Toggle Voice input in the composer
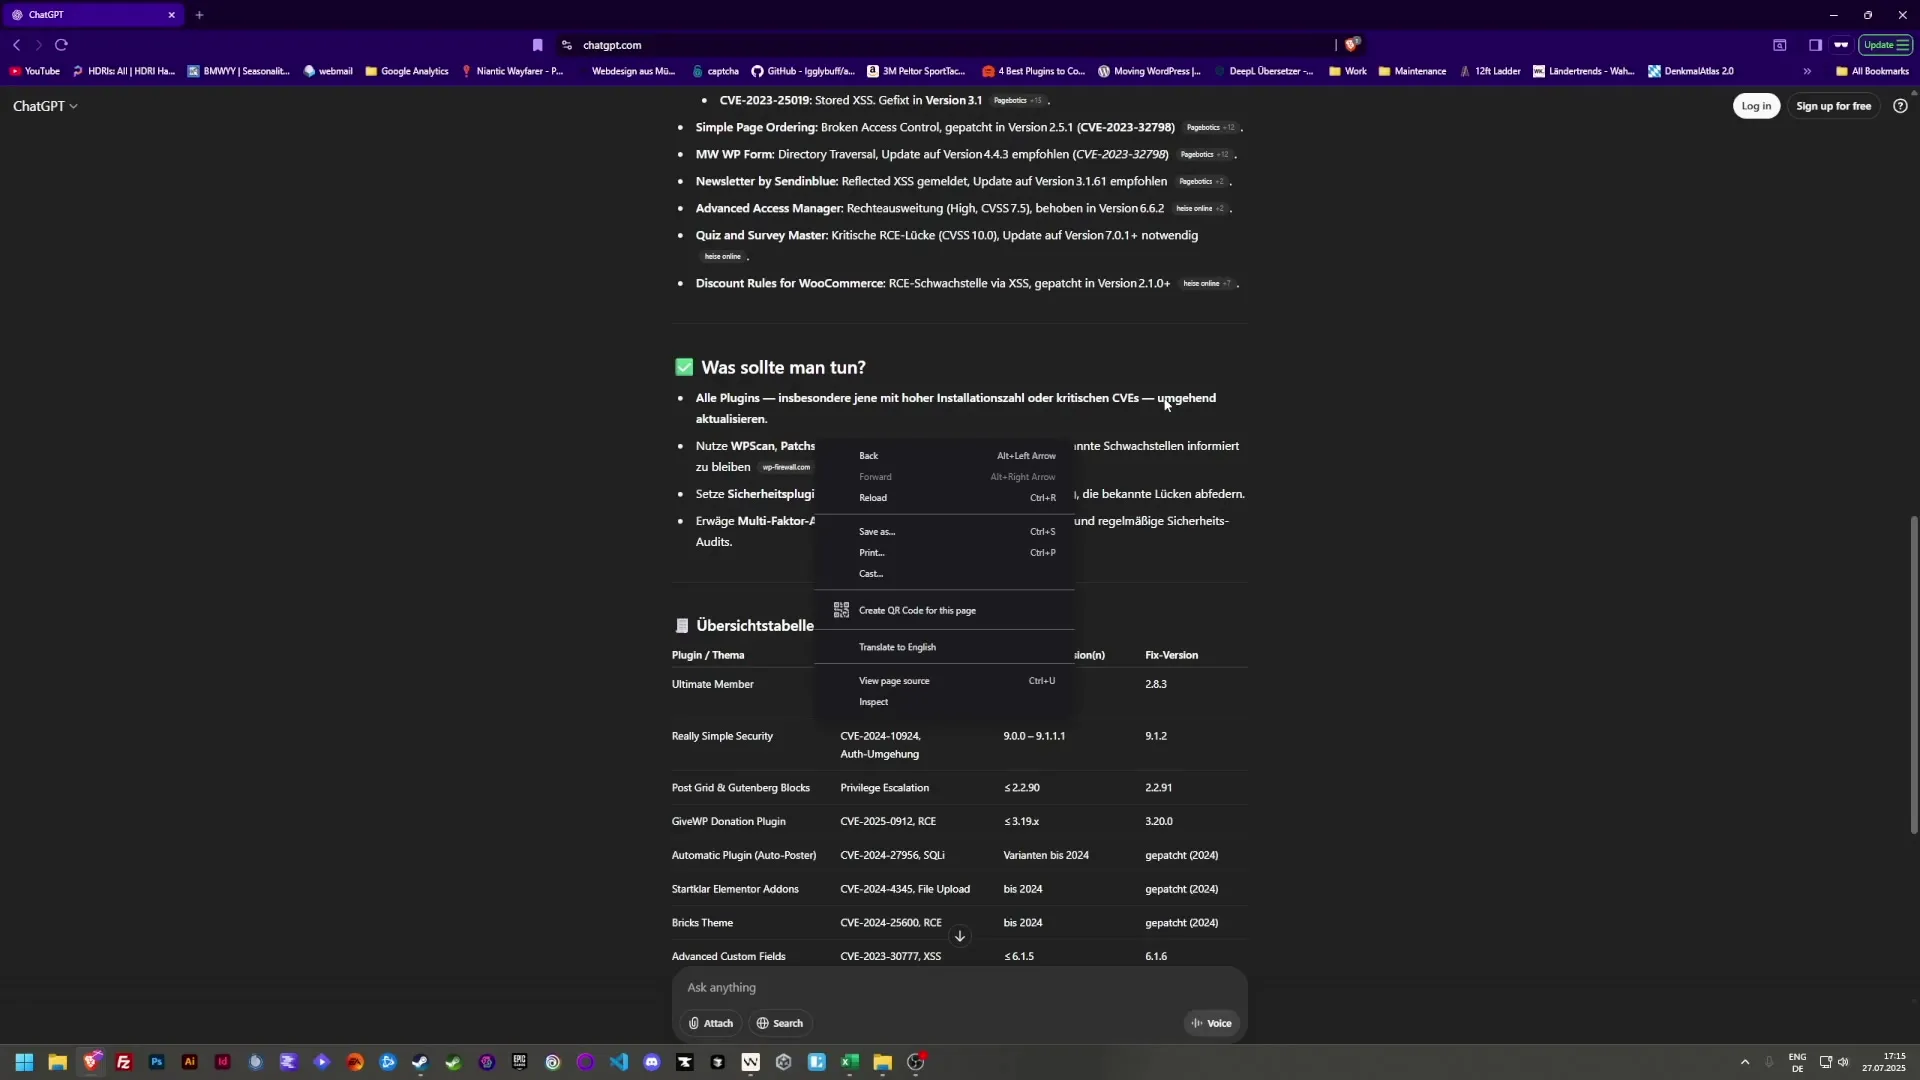Viewport: 1920px width, 1080px height. click(x=1211, y=1023)
